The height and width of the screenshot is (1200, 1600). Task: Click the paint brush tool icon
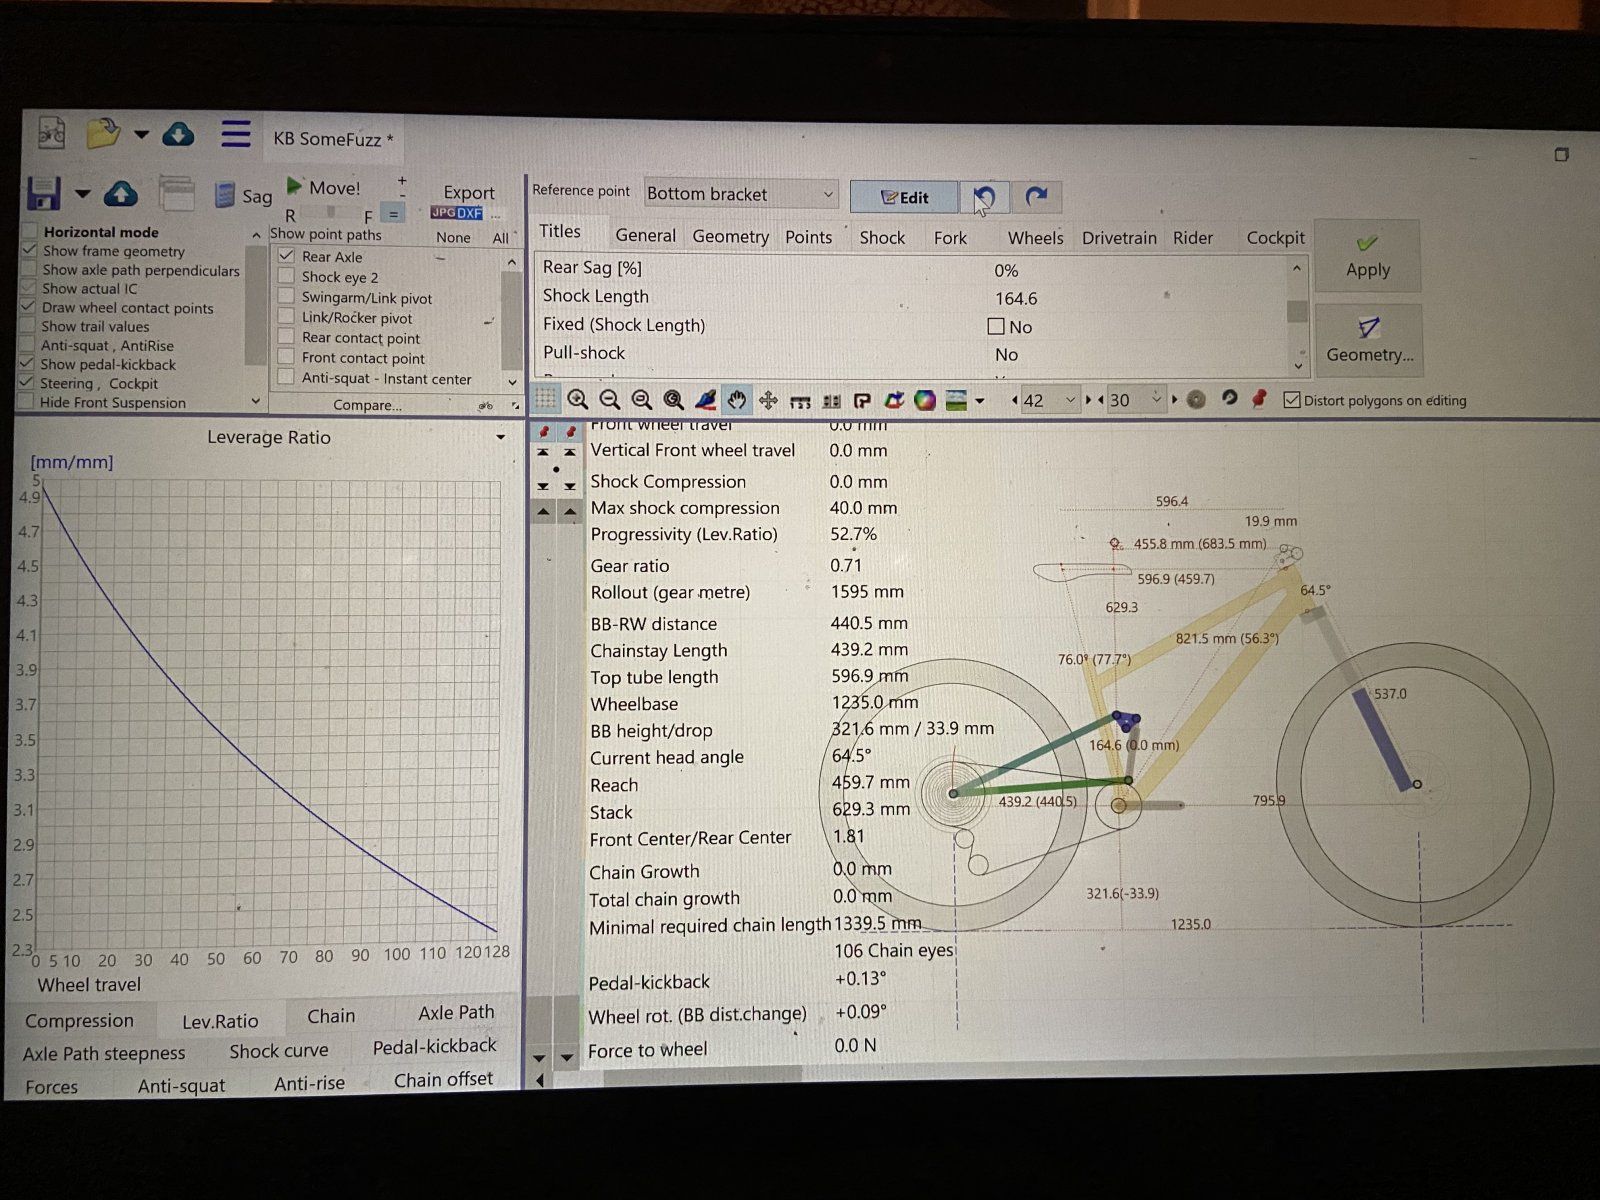[705, 400]
